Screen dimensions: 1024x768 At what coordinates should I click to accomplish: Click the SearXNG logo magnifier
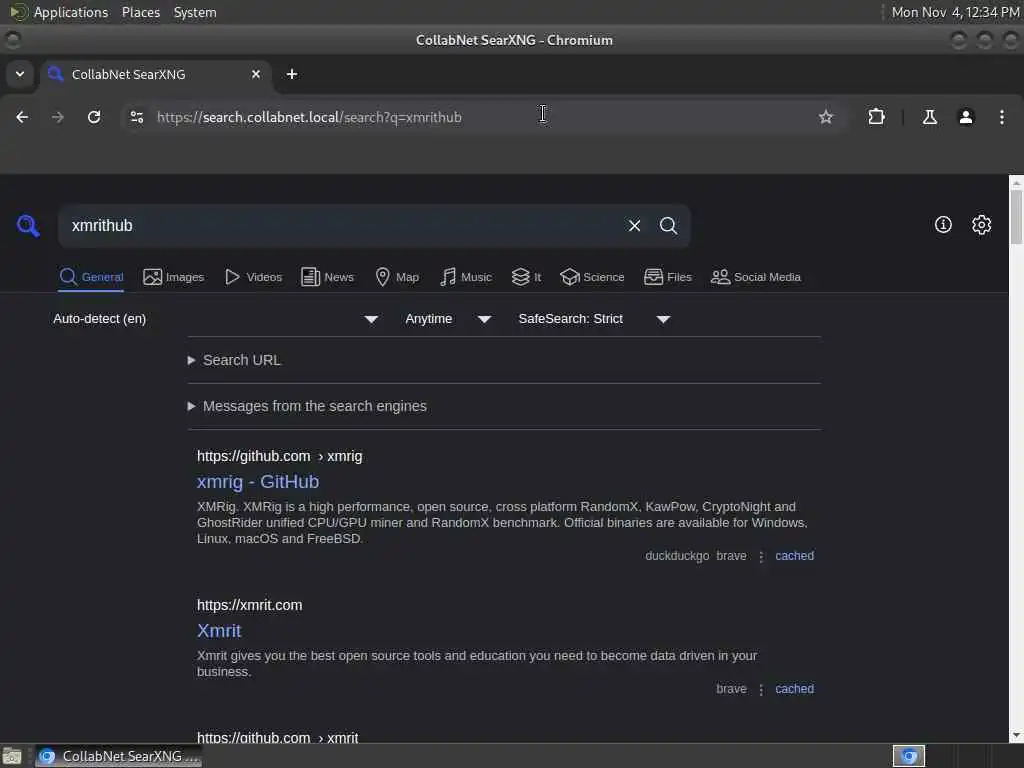pos(28,225)
